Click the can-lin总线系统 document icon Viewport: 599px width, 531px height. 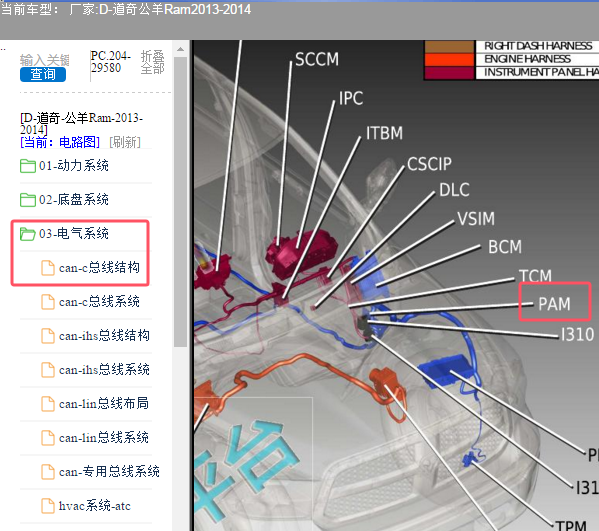[48, 438]
